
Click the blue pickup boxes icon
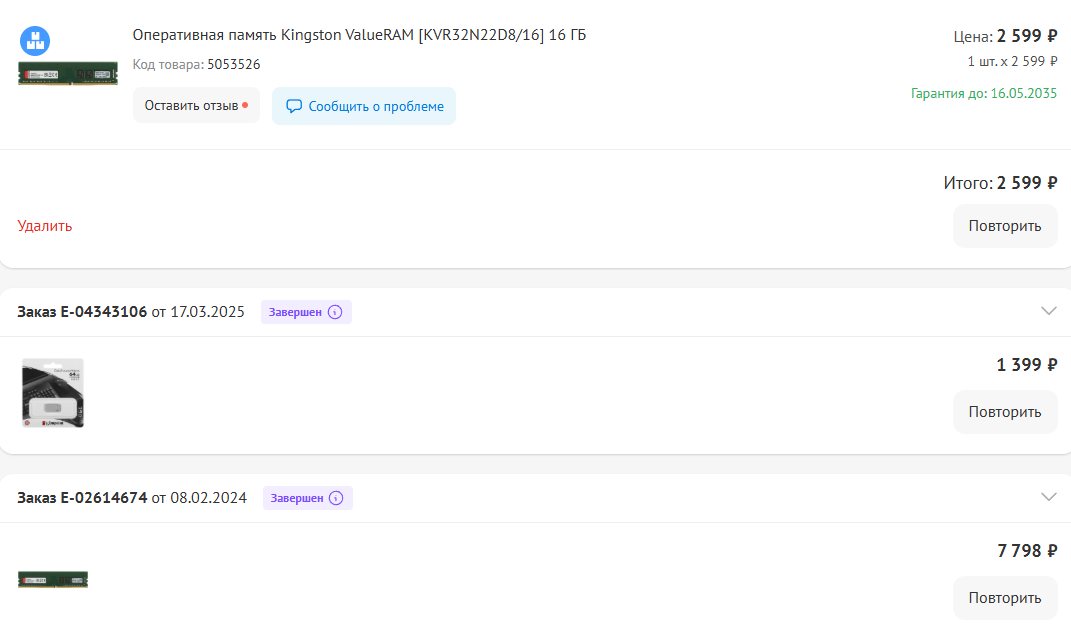(x=35, y=41)
